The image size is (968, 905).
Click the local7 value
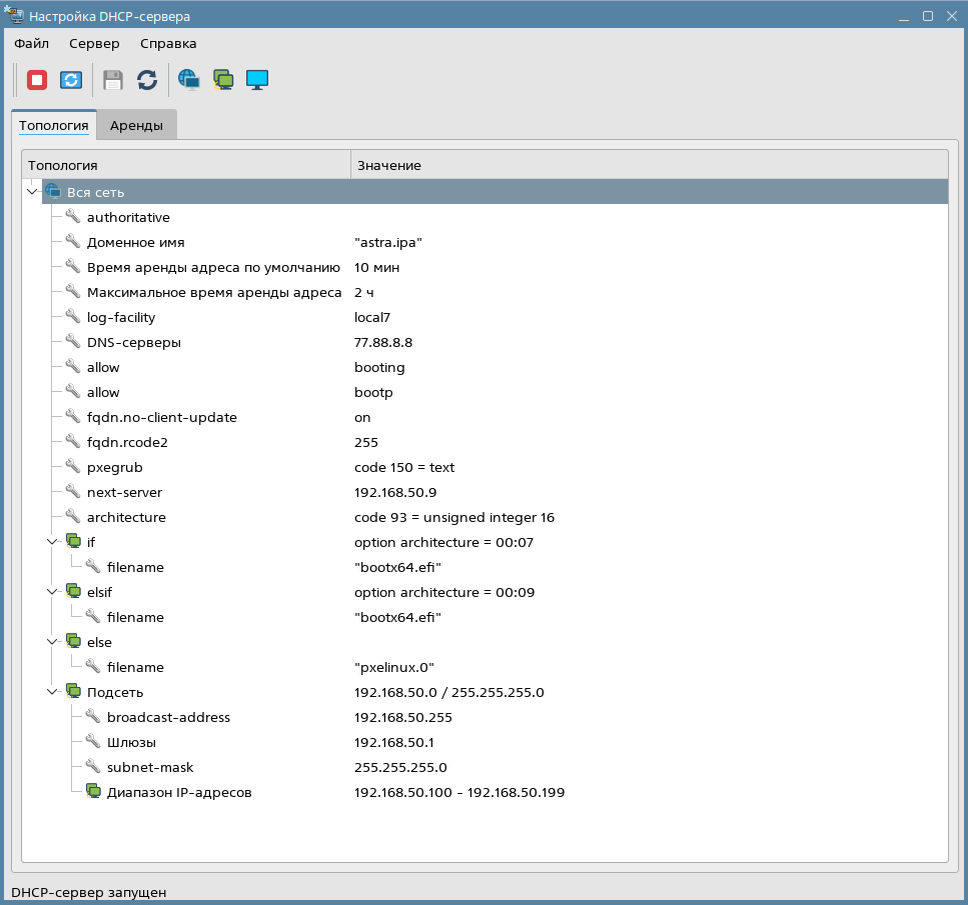point(372,317)
